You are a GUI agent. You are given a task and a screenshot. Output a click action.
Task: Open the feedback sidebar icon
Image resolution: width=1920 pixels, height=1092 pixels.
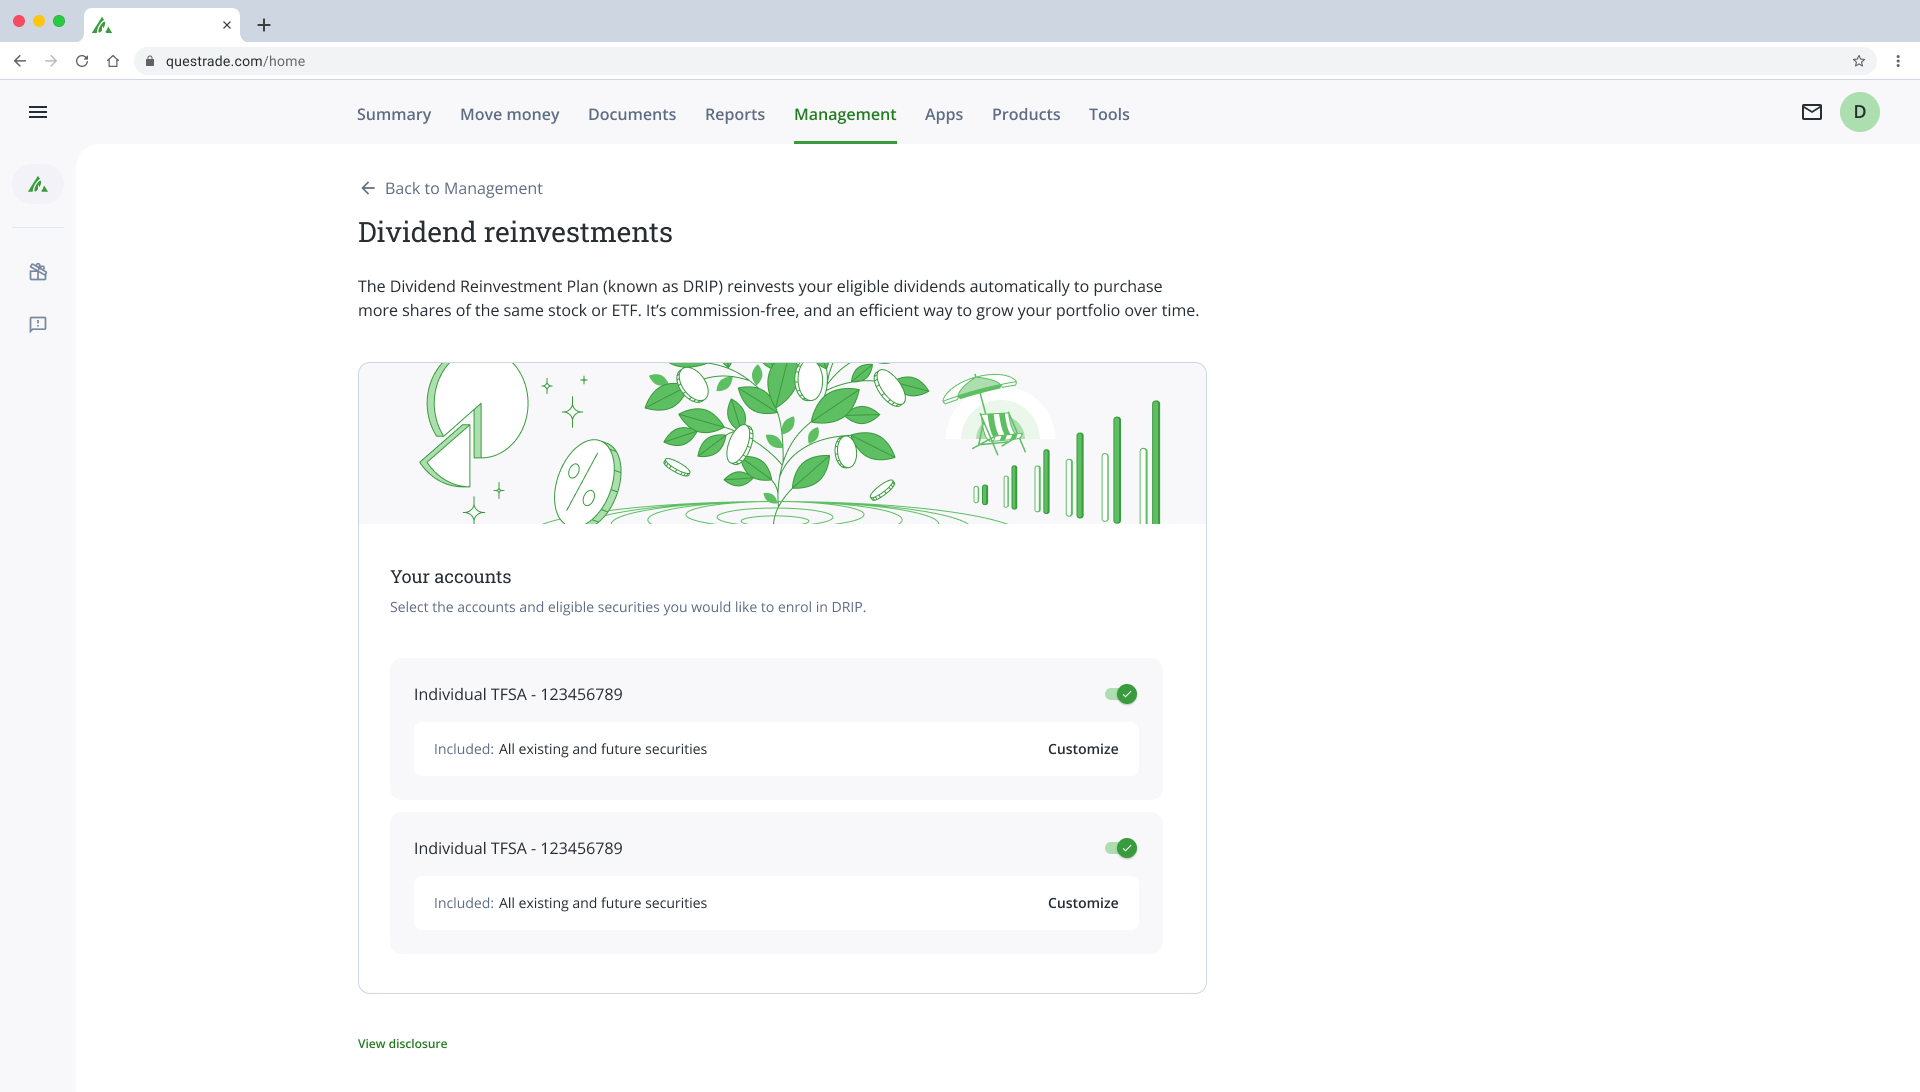tap(38, 325)
